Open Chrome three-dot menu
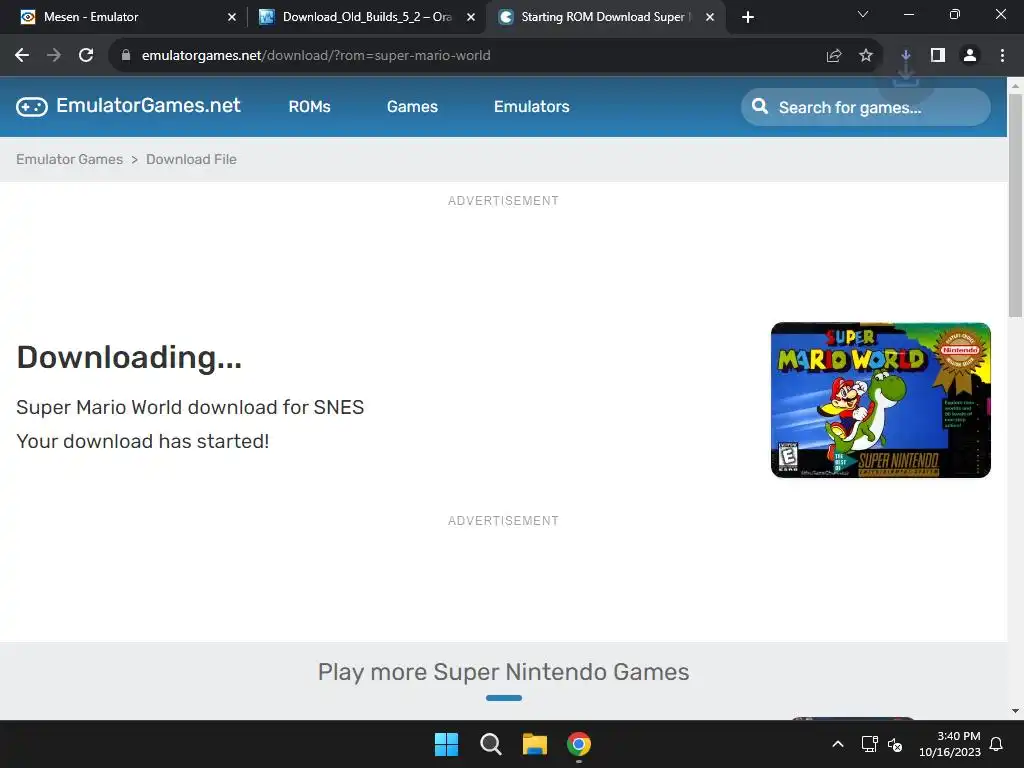This screenshot has height=768, width=1024. (x=1002, y=56)
